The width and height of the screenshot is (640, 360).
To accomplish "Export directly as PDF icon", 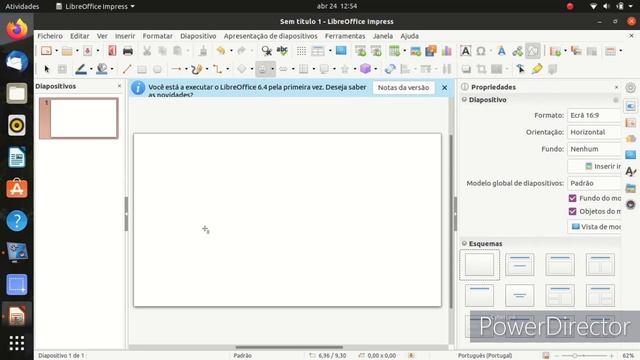I will tap(112, 51).
